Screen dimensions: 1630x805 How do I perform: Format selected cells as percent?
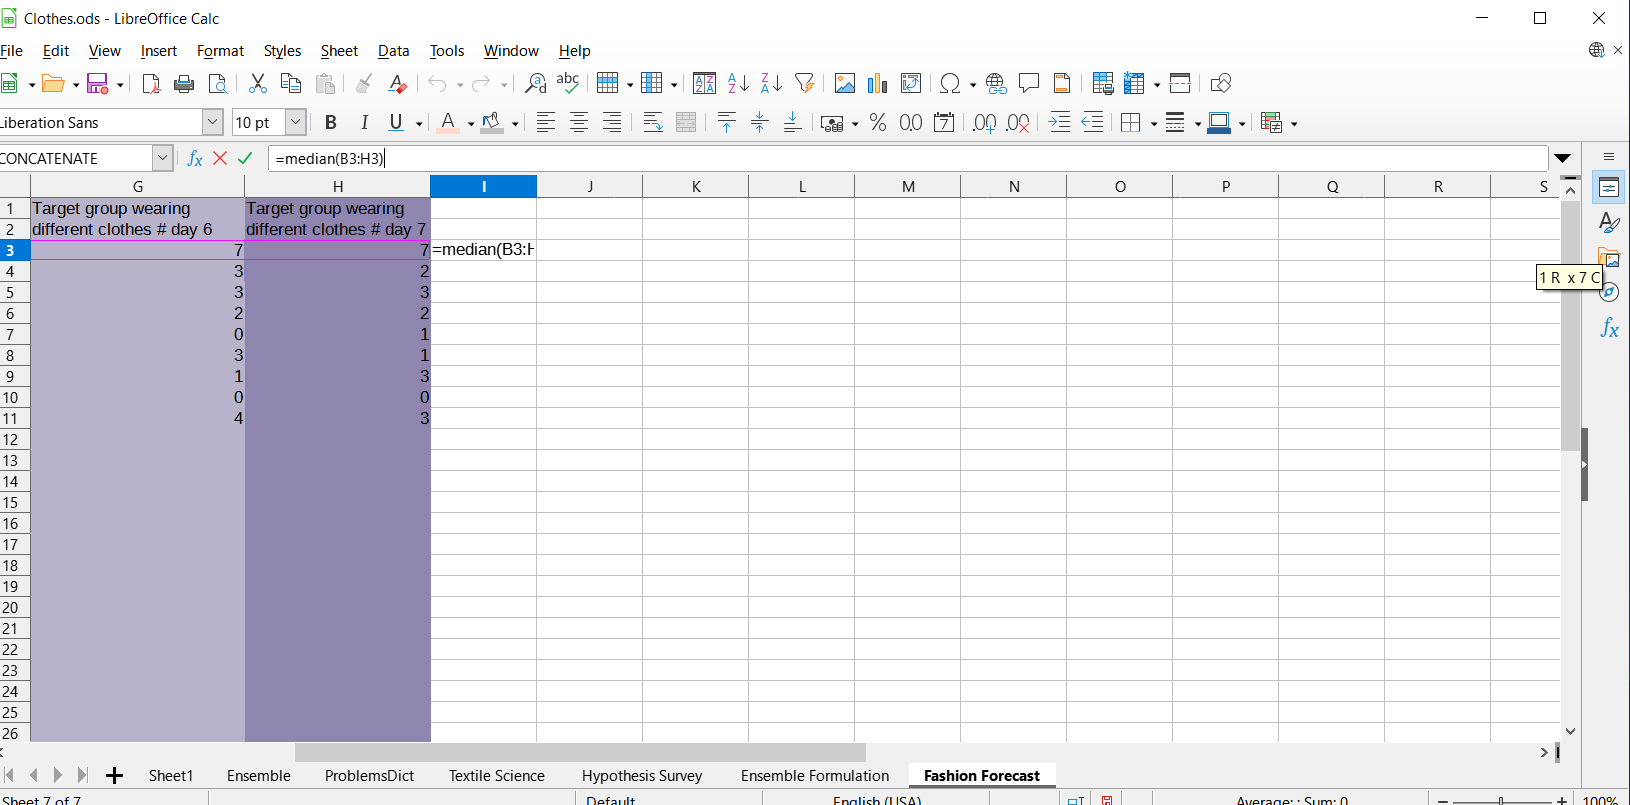pyautogui.click(x=878, y=123)
